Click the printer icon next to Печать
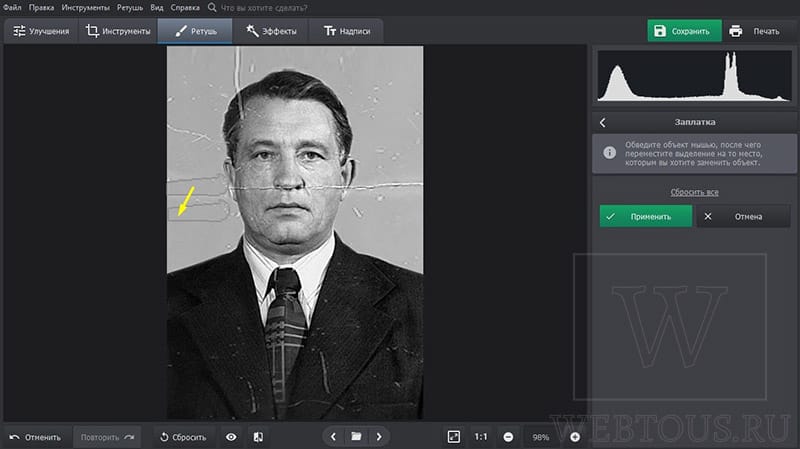This screenshot has width=800, height=449. coord(735,31)
